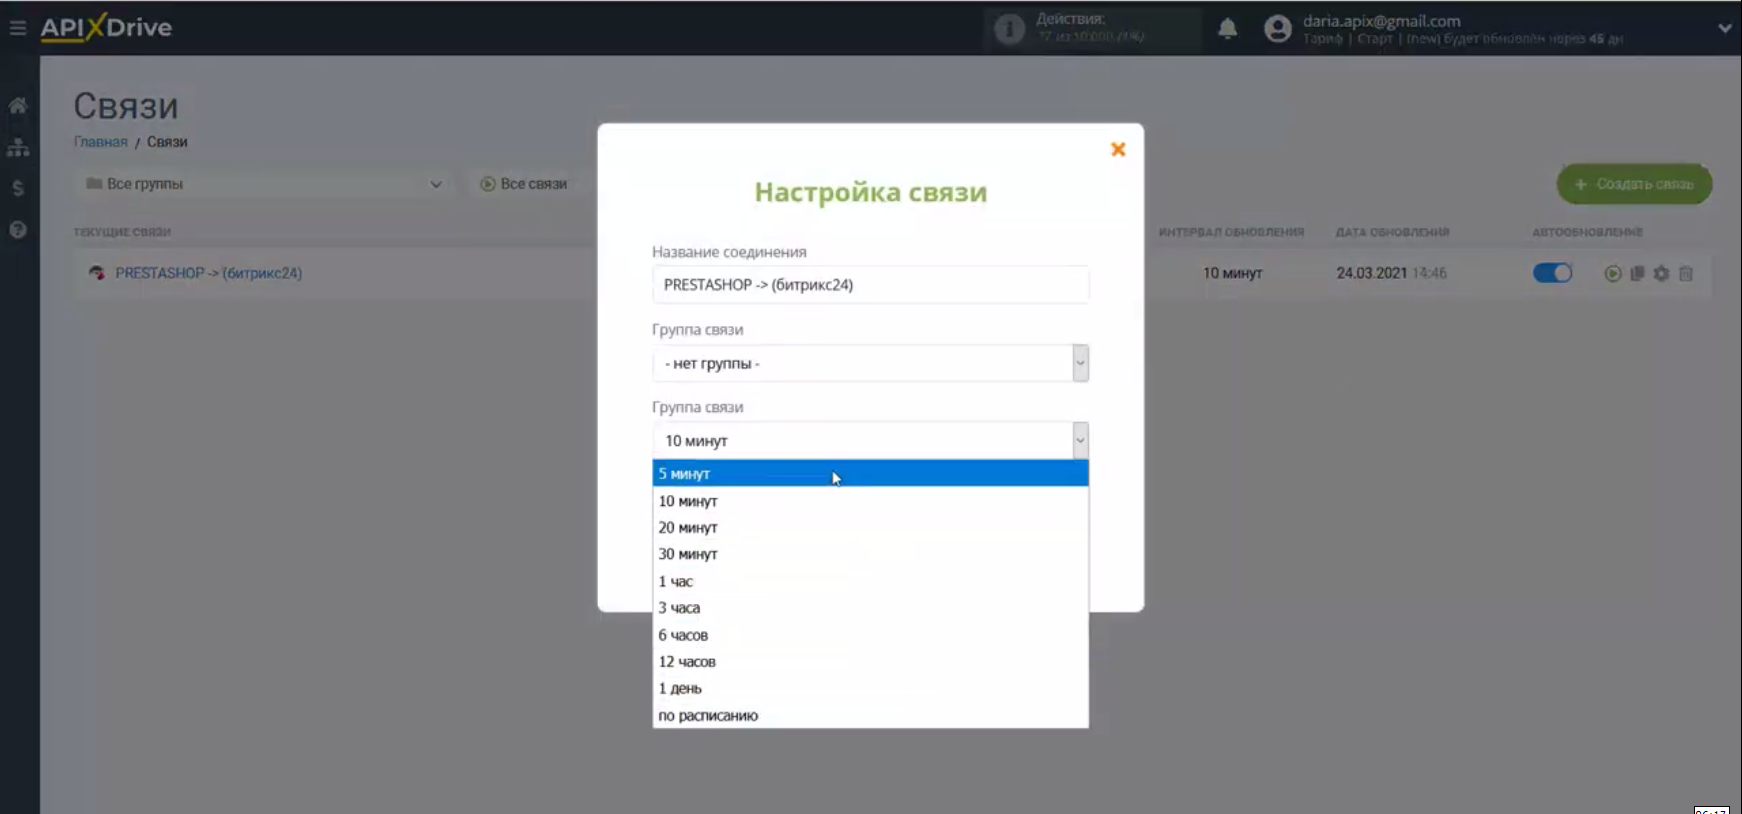The width and height of the screenshot is (1742, 814).
Task: Click the Создать связь button
Action: (x=1634, y=184)
